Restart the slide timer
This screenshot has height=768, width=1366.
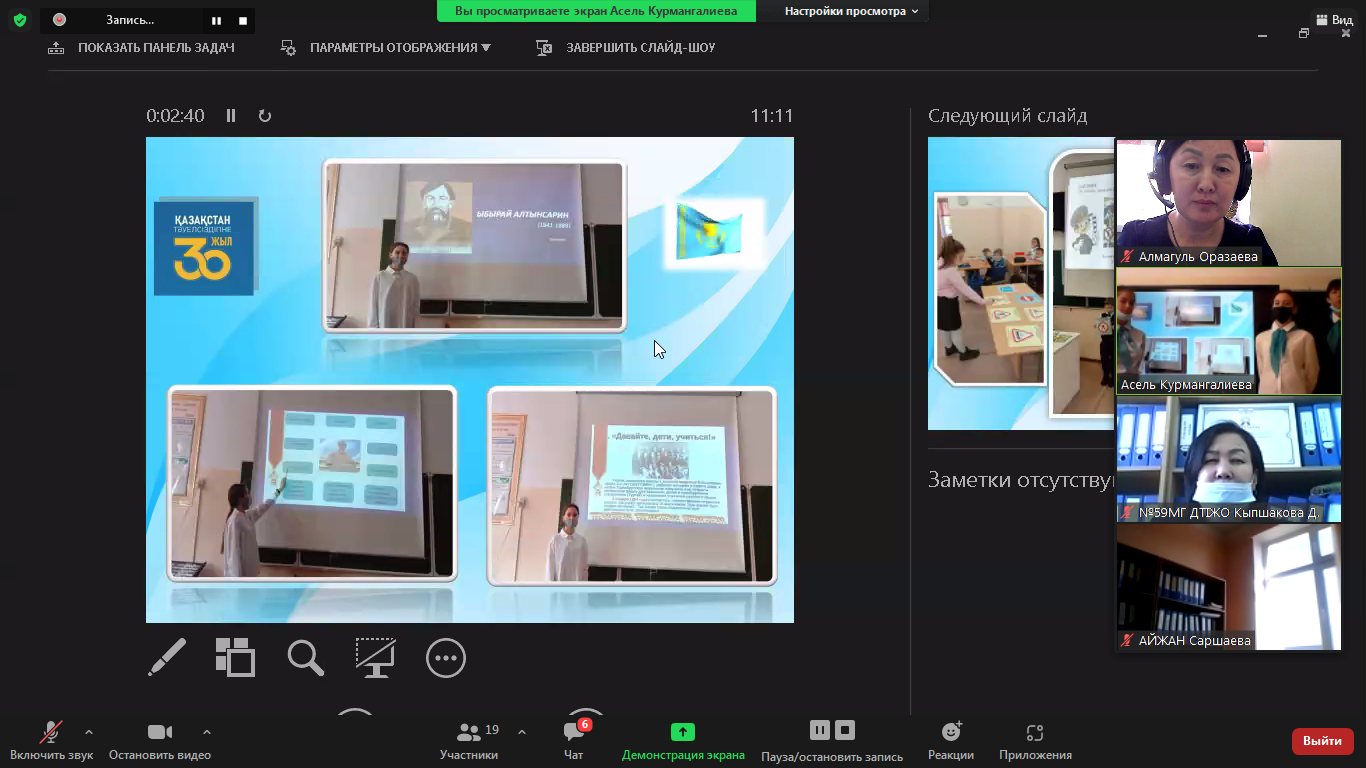pyautogui.click(x=265, y=116)
